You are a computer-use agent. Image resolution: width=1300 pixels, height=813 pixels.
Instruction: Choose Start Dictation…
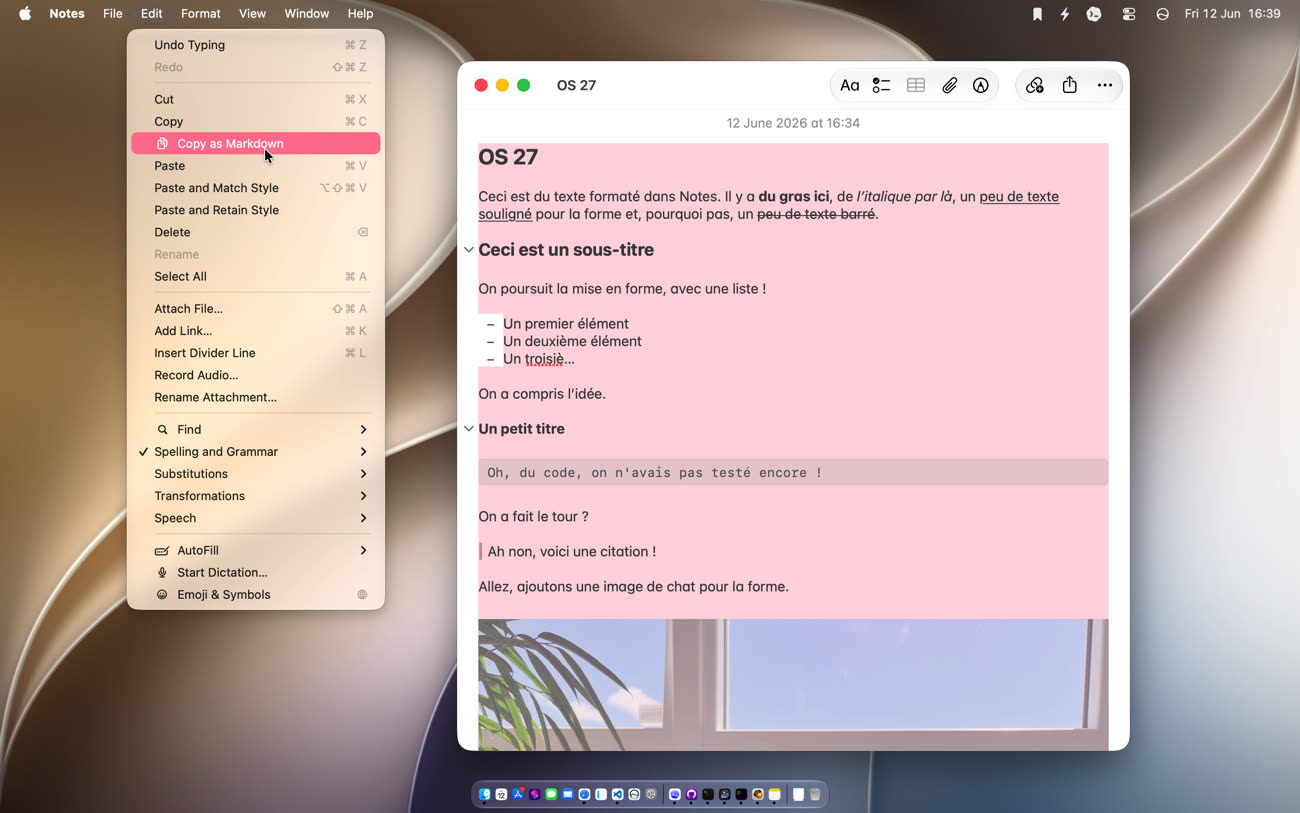(256, 573)
